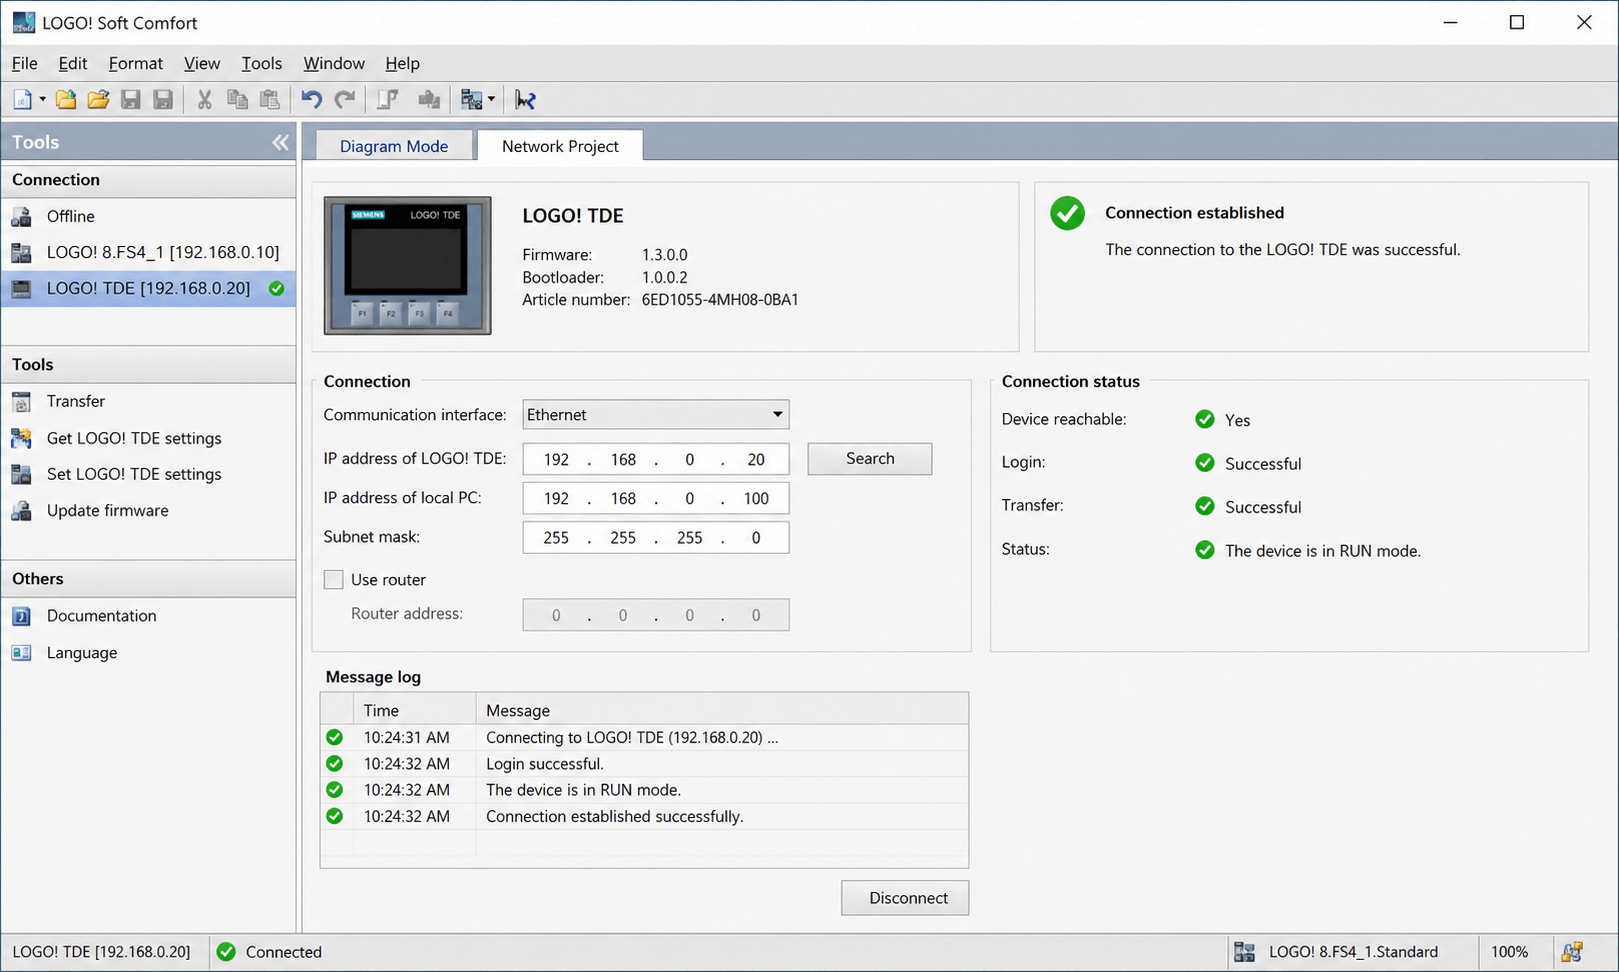The height and width of the screenshot is (972, 1619).
Task: Click the Message column header
Action: coord(722,710)
